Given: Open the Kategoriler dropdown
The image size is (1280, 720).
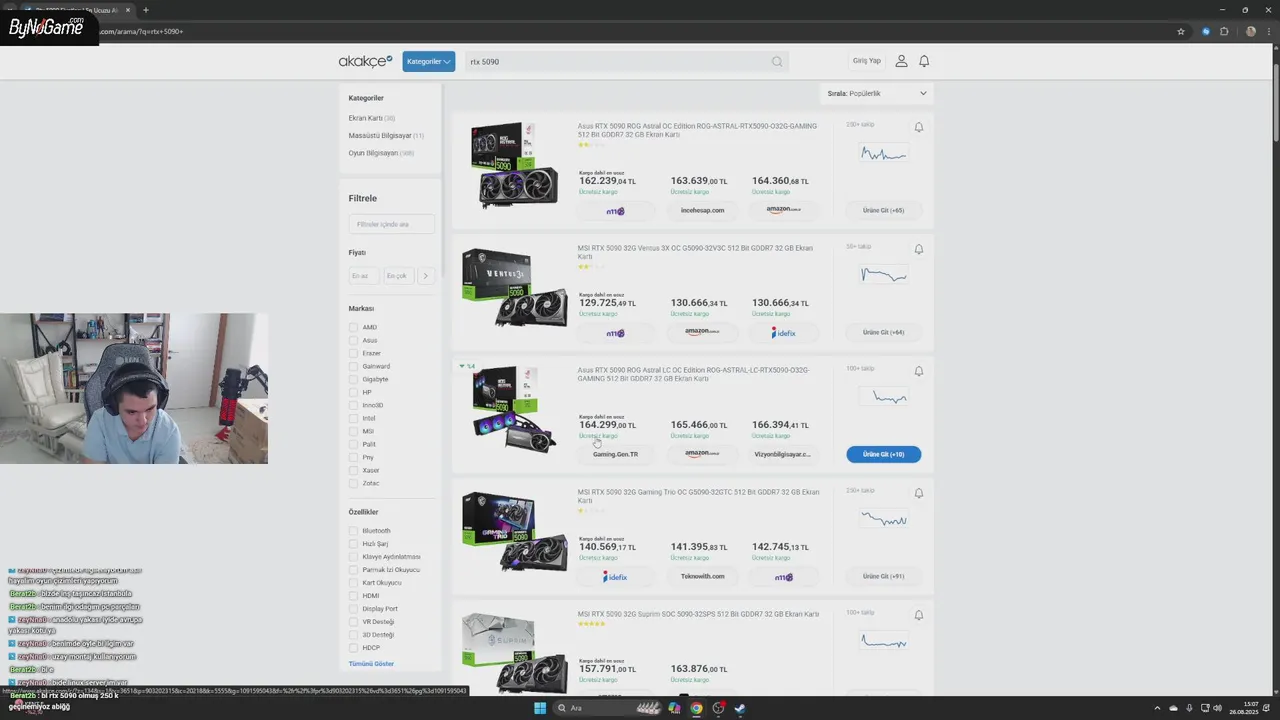Looking at the screenshot, I should (x=428, y=61).
